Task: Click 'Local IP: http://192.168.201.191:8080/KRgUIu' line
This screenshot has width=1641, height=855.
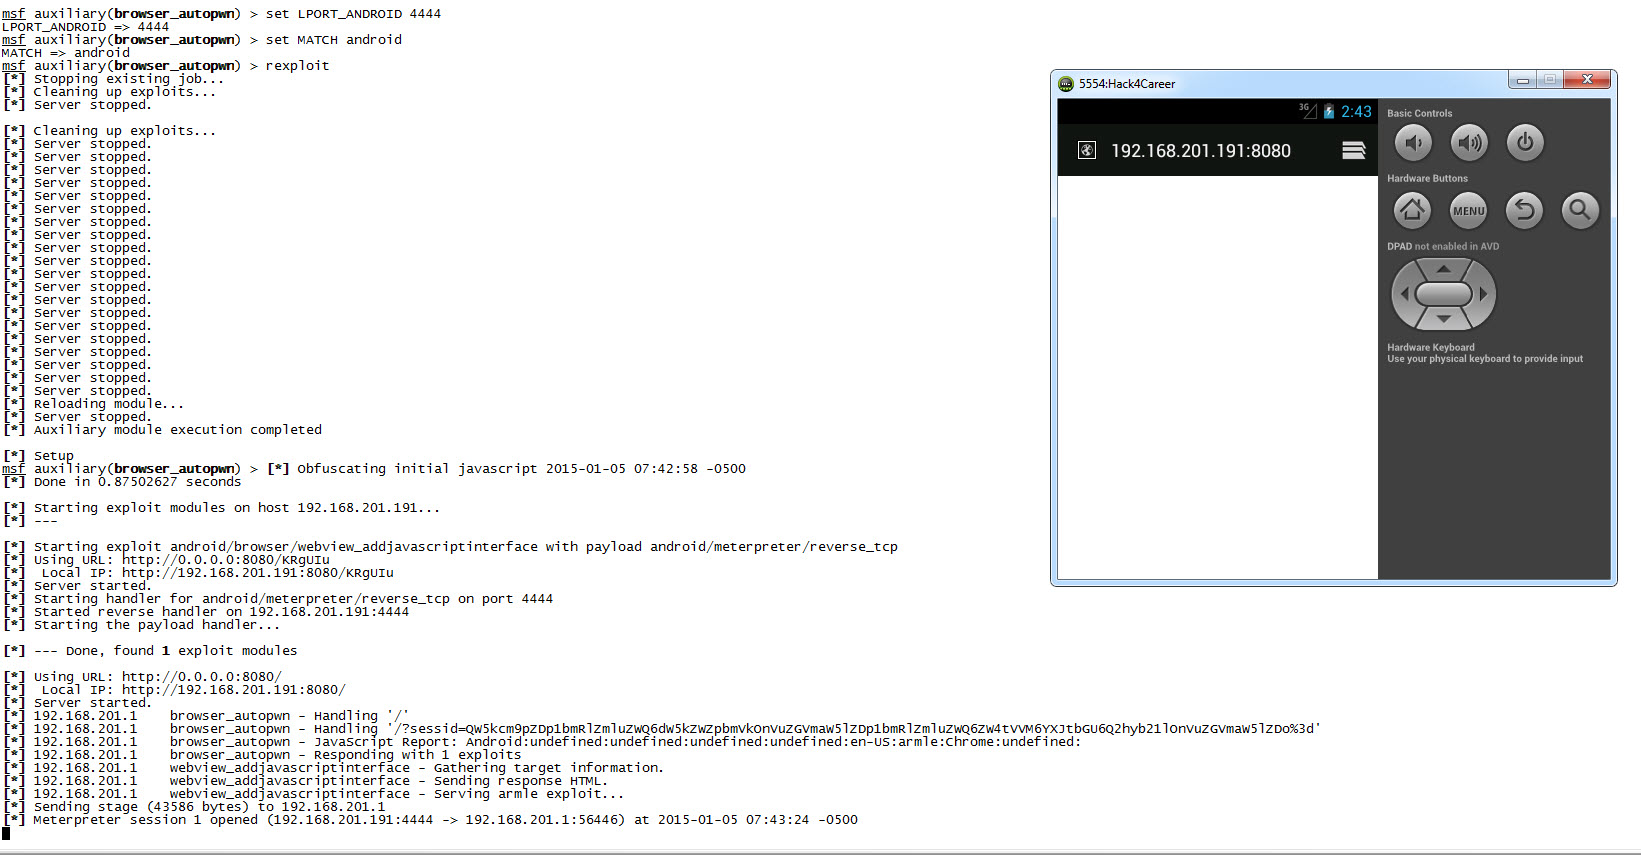Action: [198, 573]
